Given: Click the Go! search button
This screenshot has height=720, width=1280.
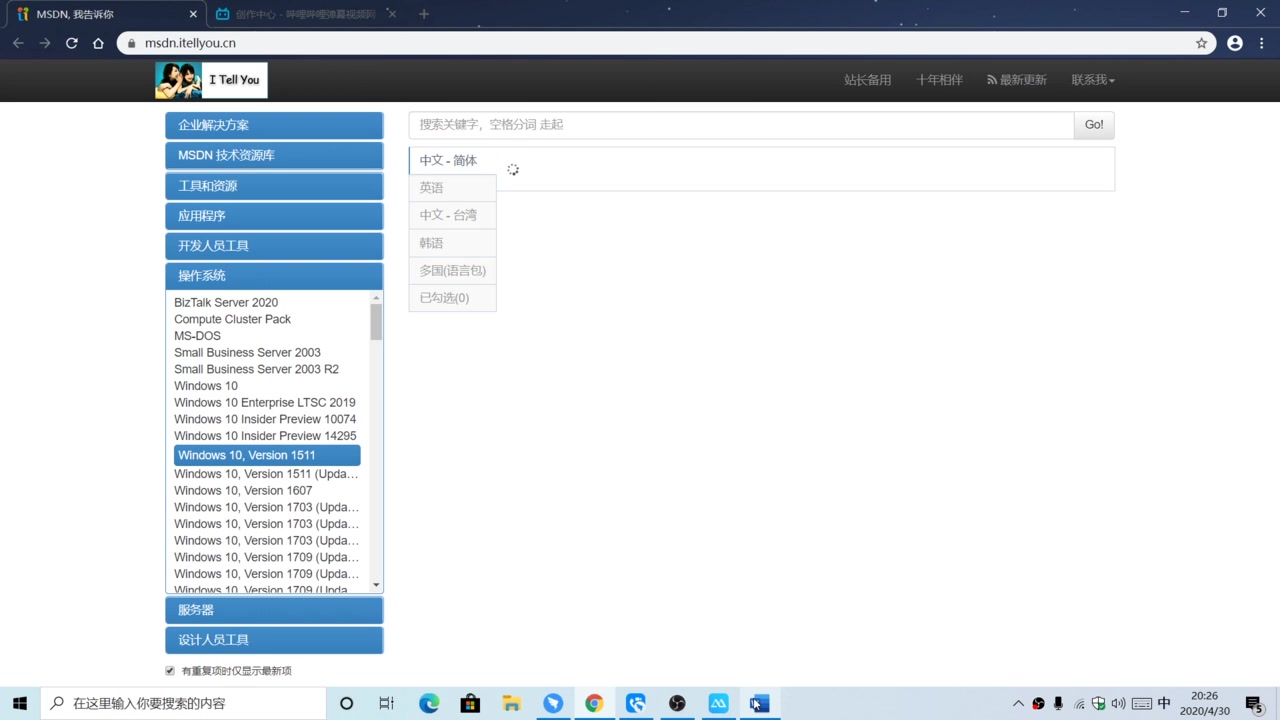Looking at the screenshot, I should (1094, 125).
